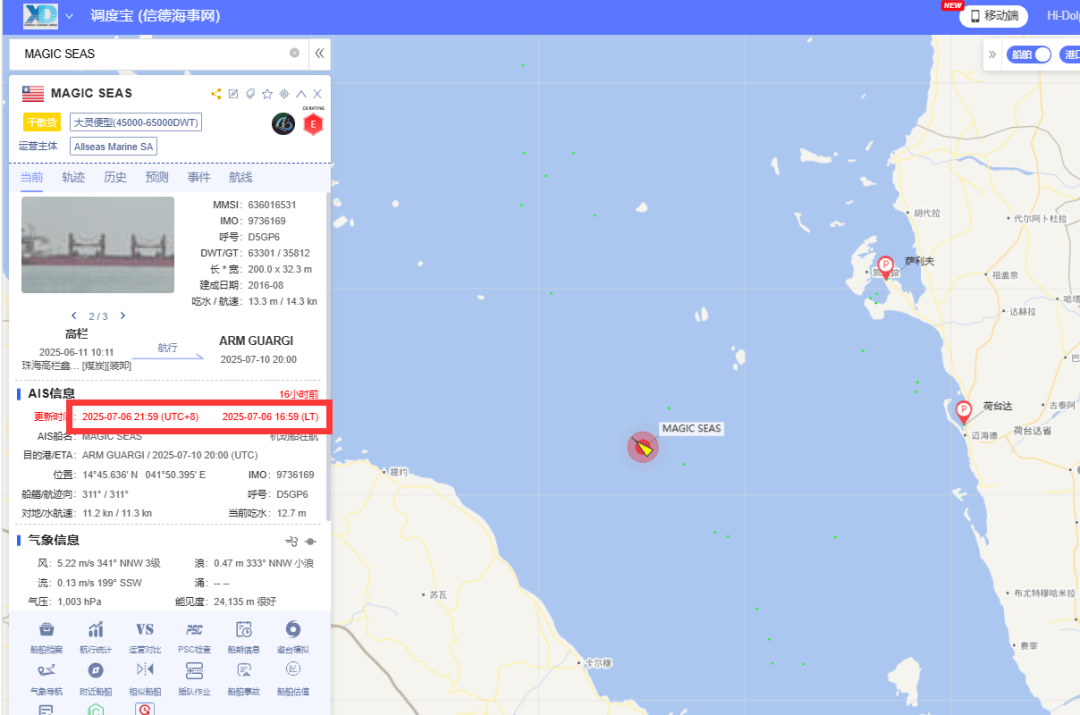Toggle the 船舶 layer switch
The image size is (1080, 715).
(1029, 54)
